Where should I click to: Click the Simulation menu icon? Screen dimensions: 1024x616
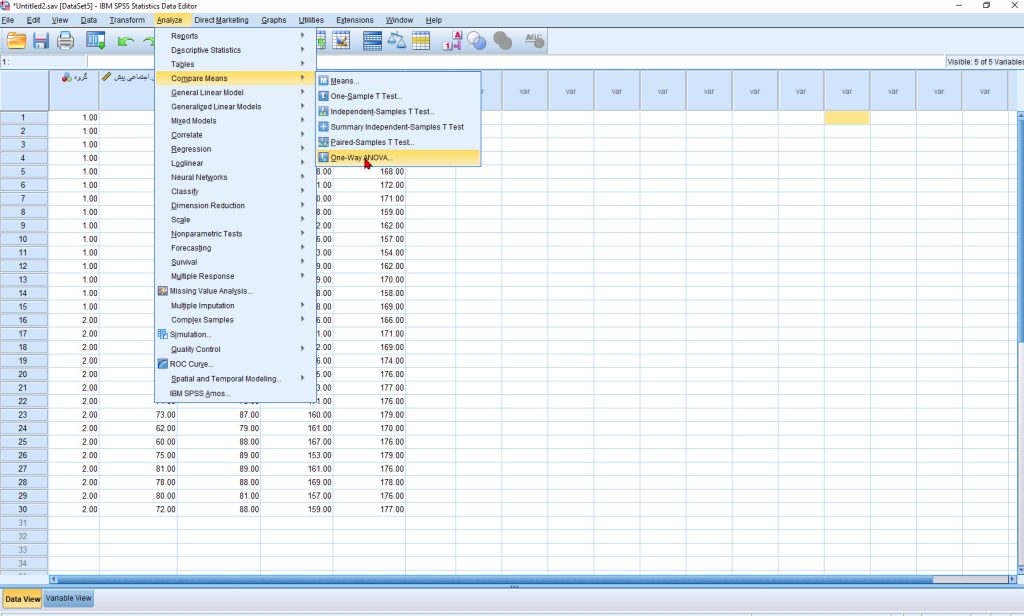163,334
